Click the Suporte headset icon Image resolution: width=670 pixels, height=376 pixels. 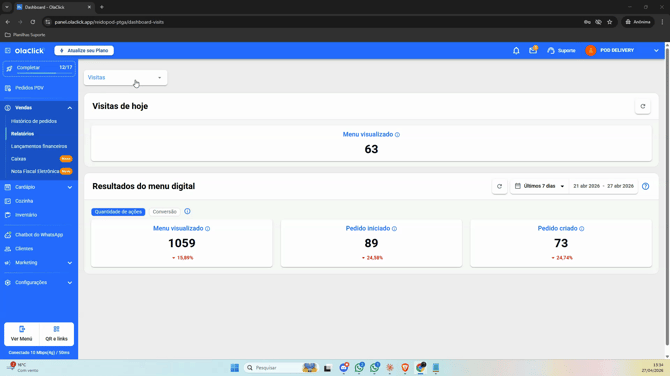click(x=551, y=50)
